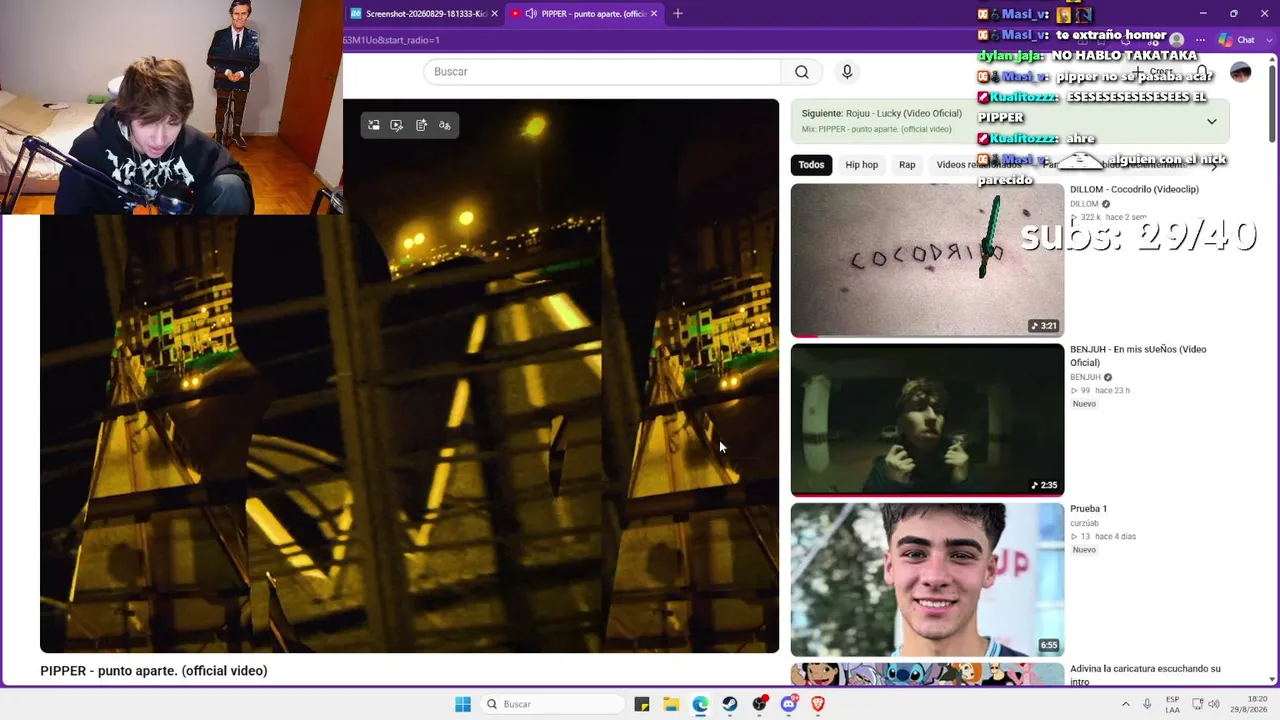
Task: Click the title BENJUH - En mis sUeÑos
Action: coord(1138,356)
